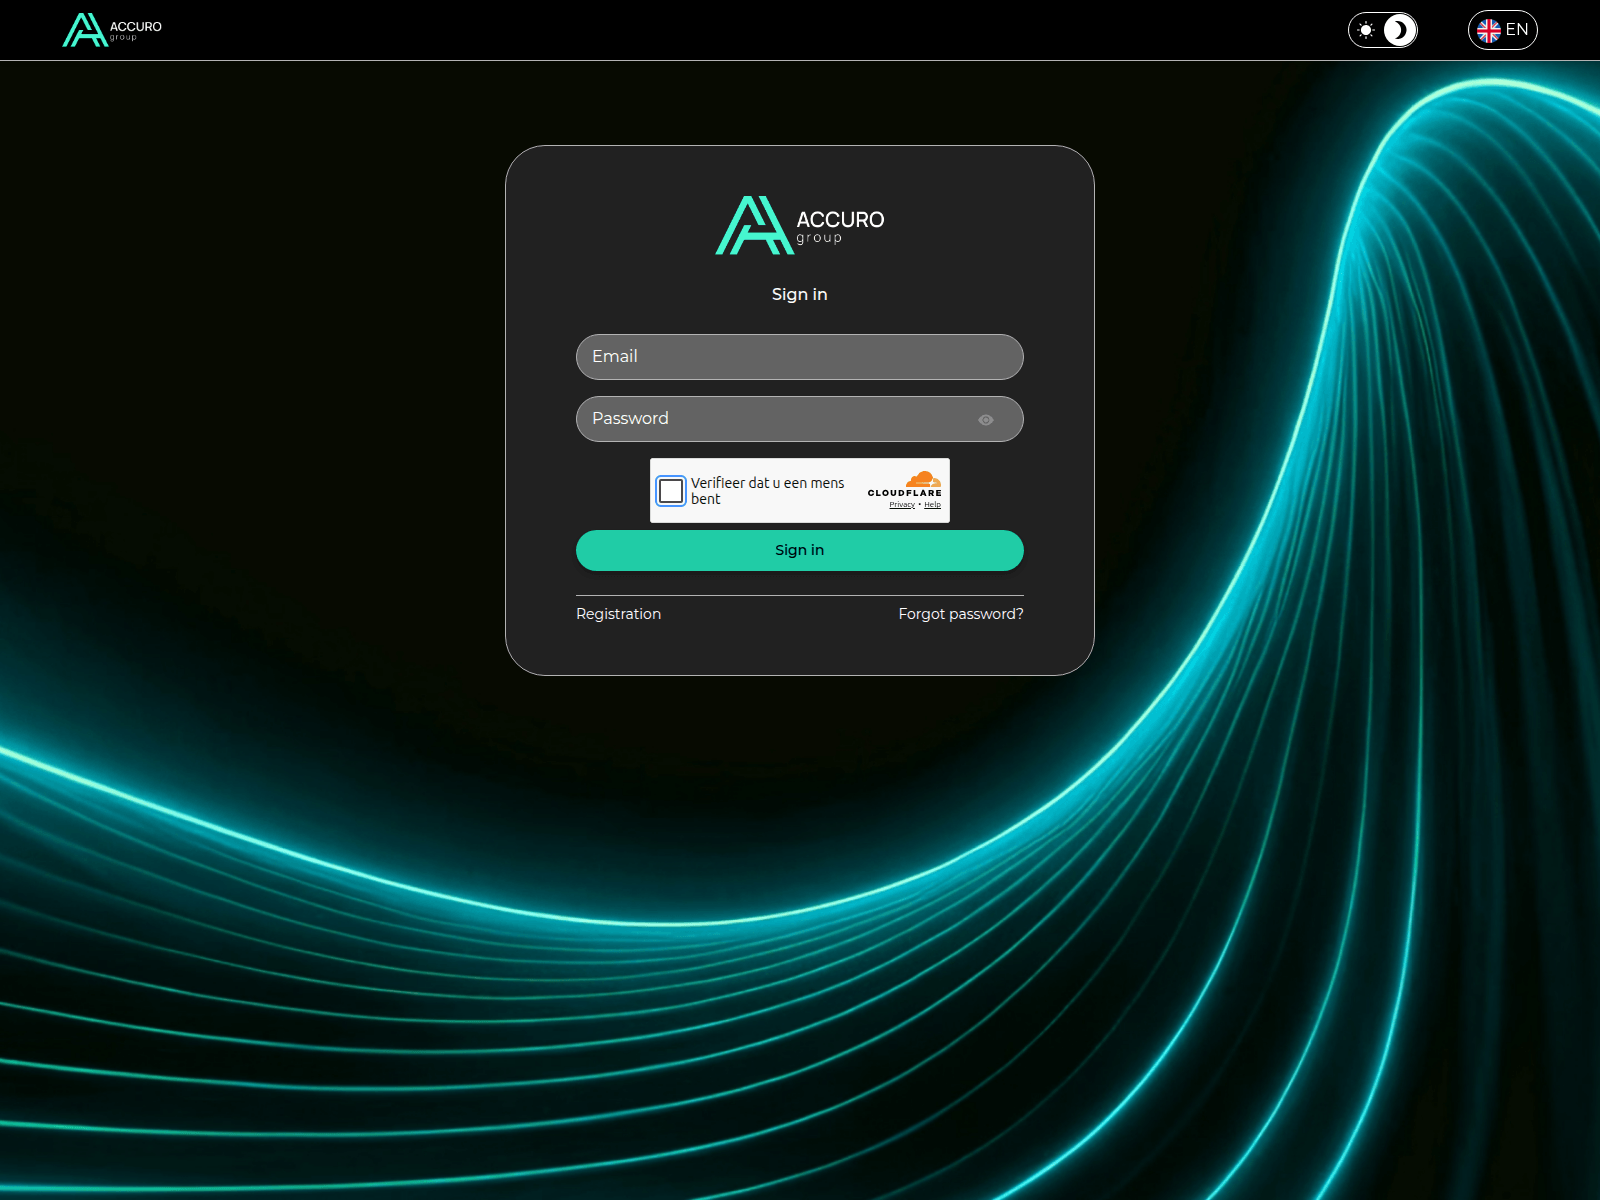Open the Cloudflare Help link
This screenshot has width=1600, height=1200.
tap(932, 505)
